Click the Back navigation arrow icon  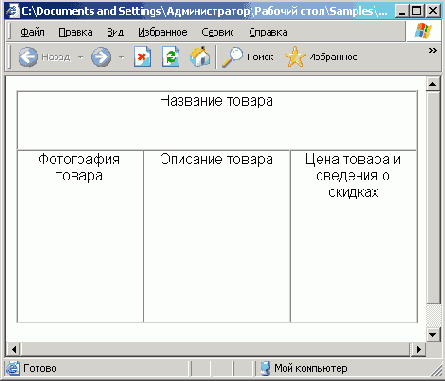point(28,57)
